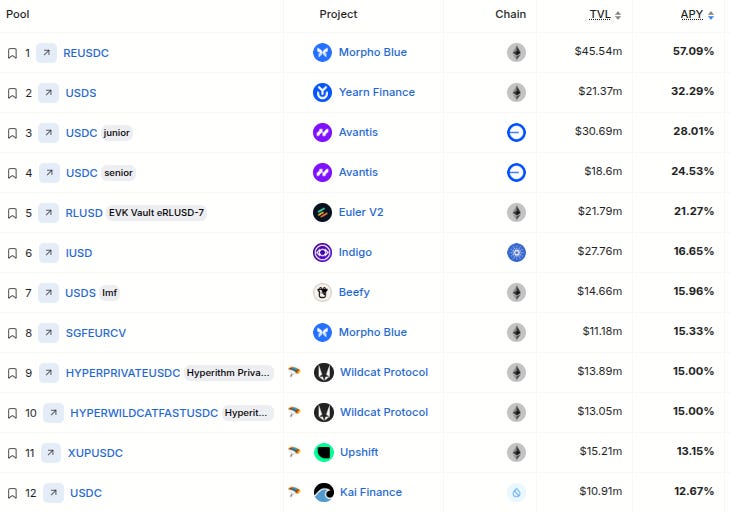Click the Kai Finance logo icon

(x=324, y=492)
